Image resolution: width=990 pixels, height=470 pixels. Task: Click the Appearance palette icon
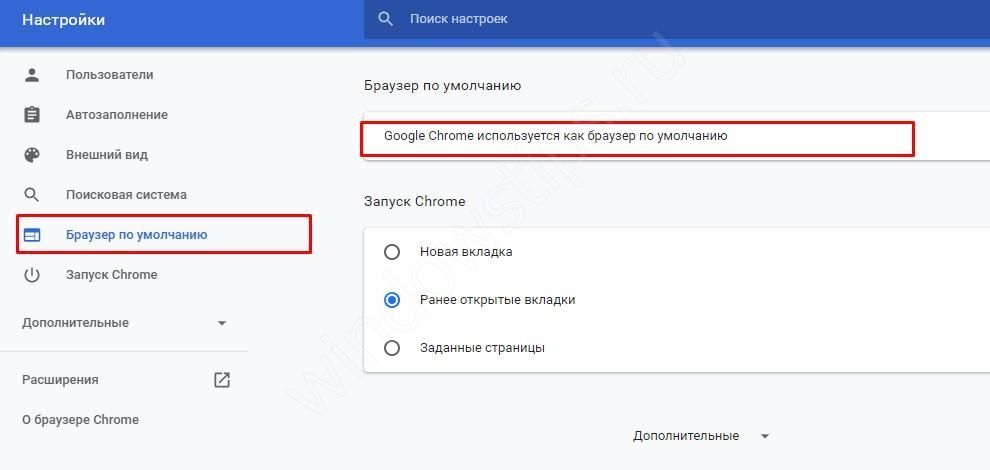(32, 155)
